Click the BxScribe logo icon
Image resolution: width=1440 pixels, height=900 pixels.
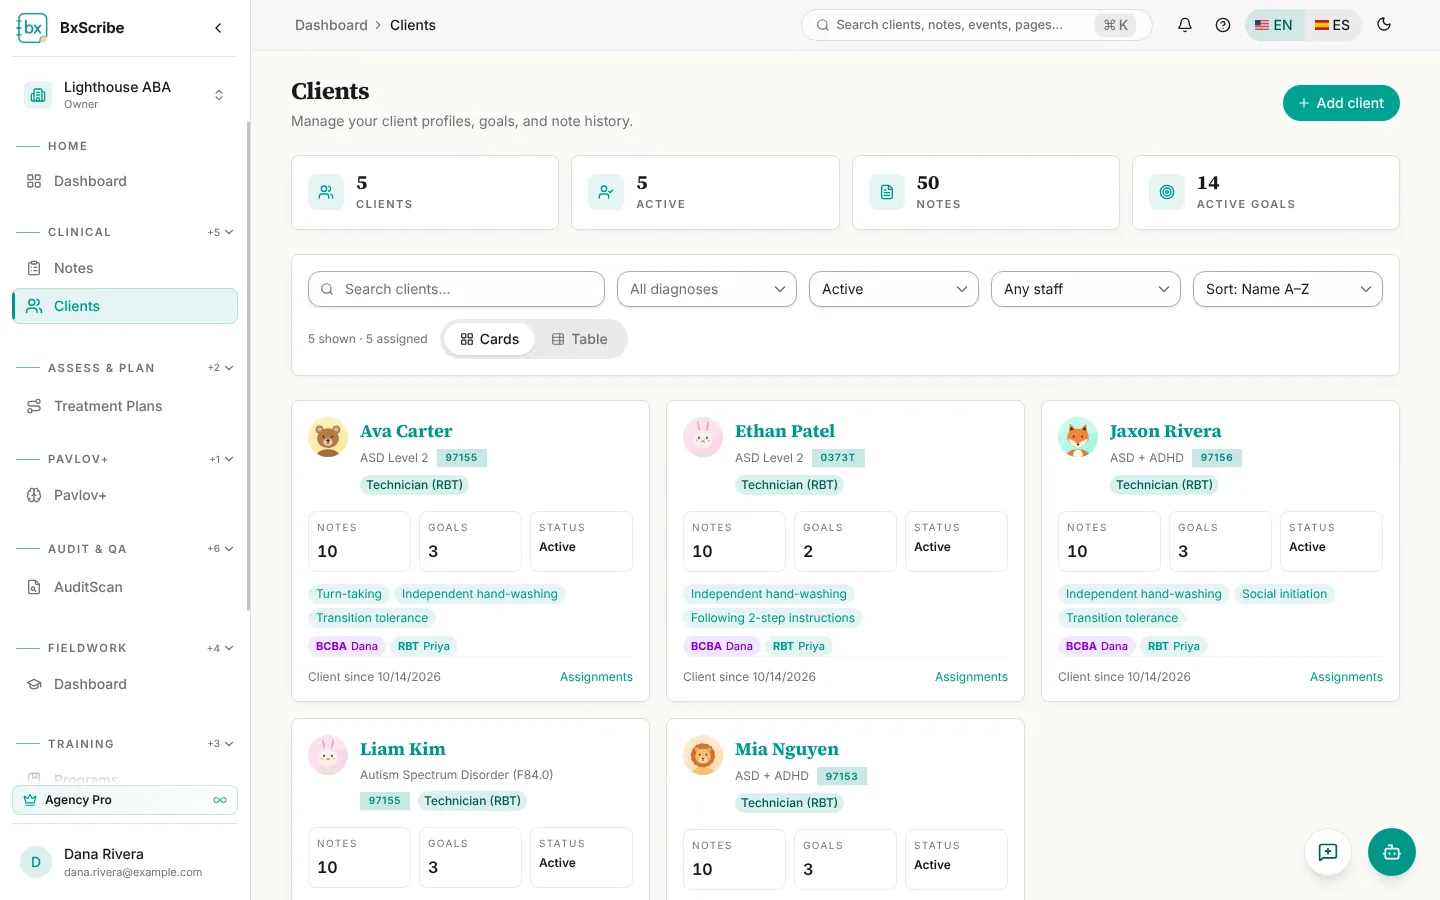(x=32, y=28)
